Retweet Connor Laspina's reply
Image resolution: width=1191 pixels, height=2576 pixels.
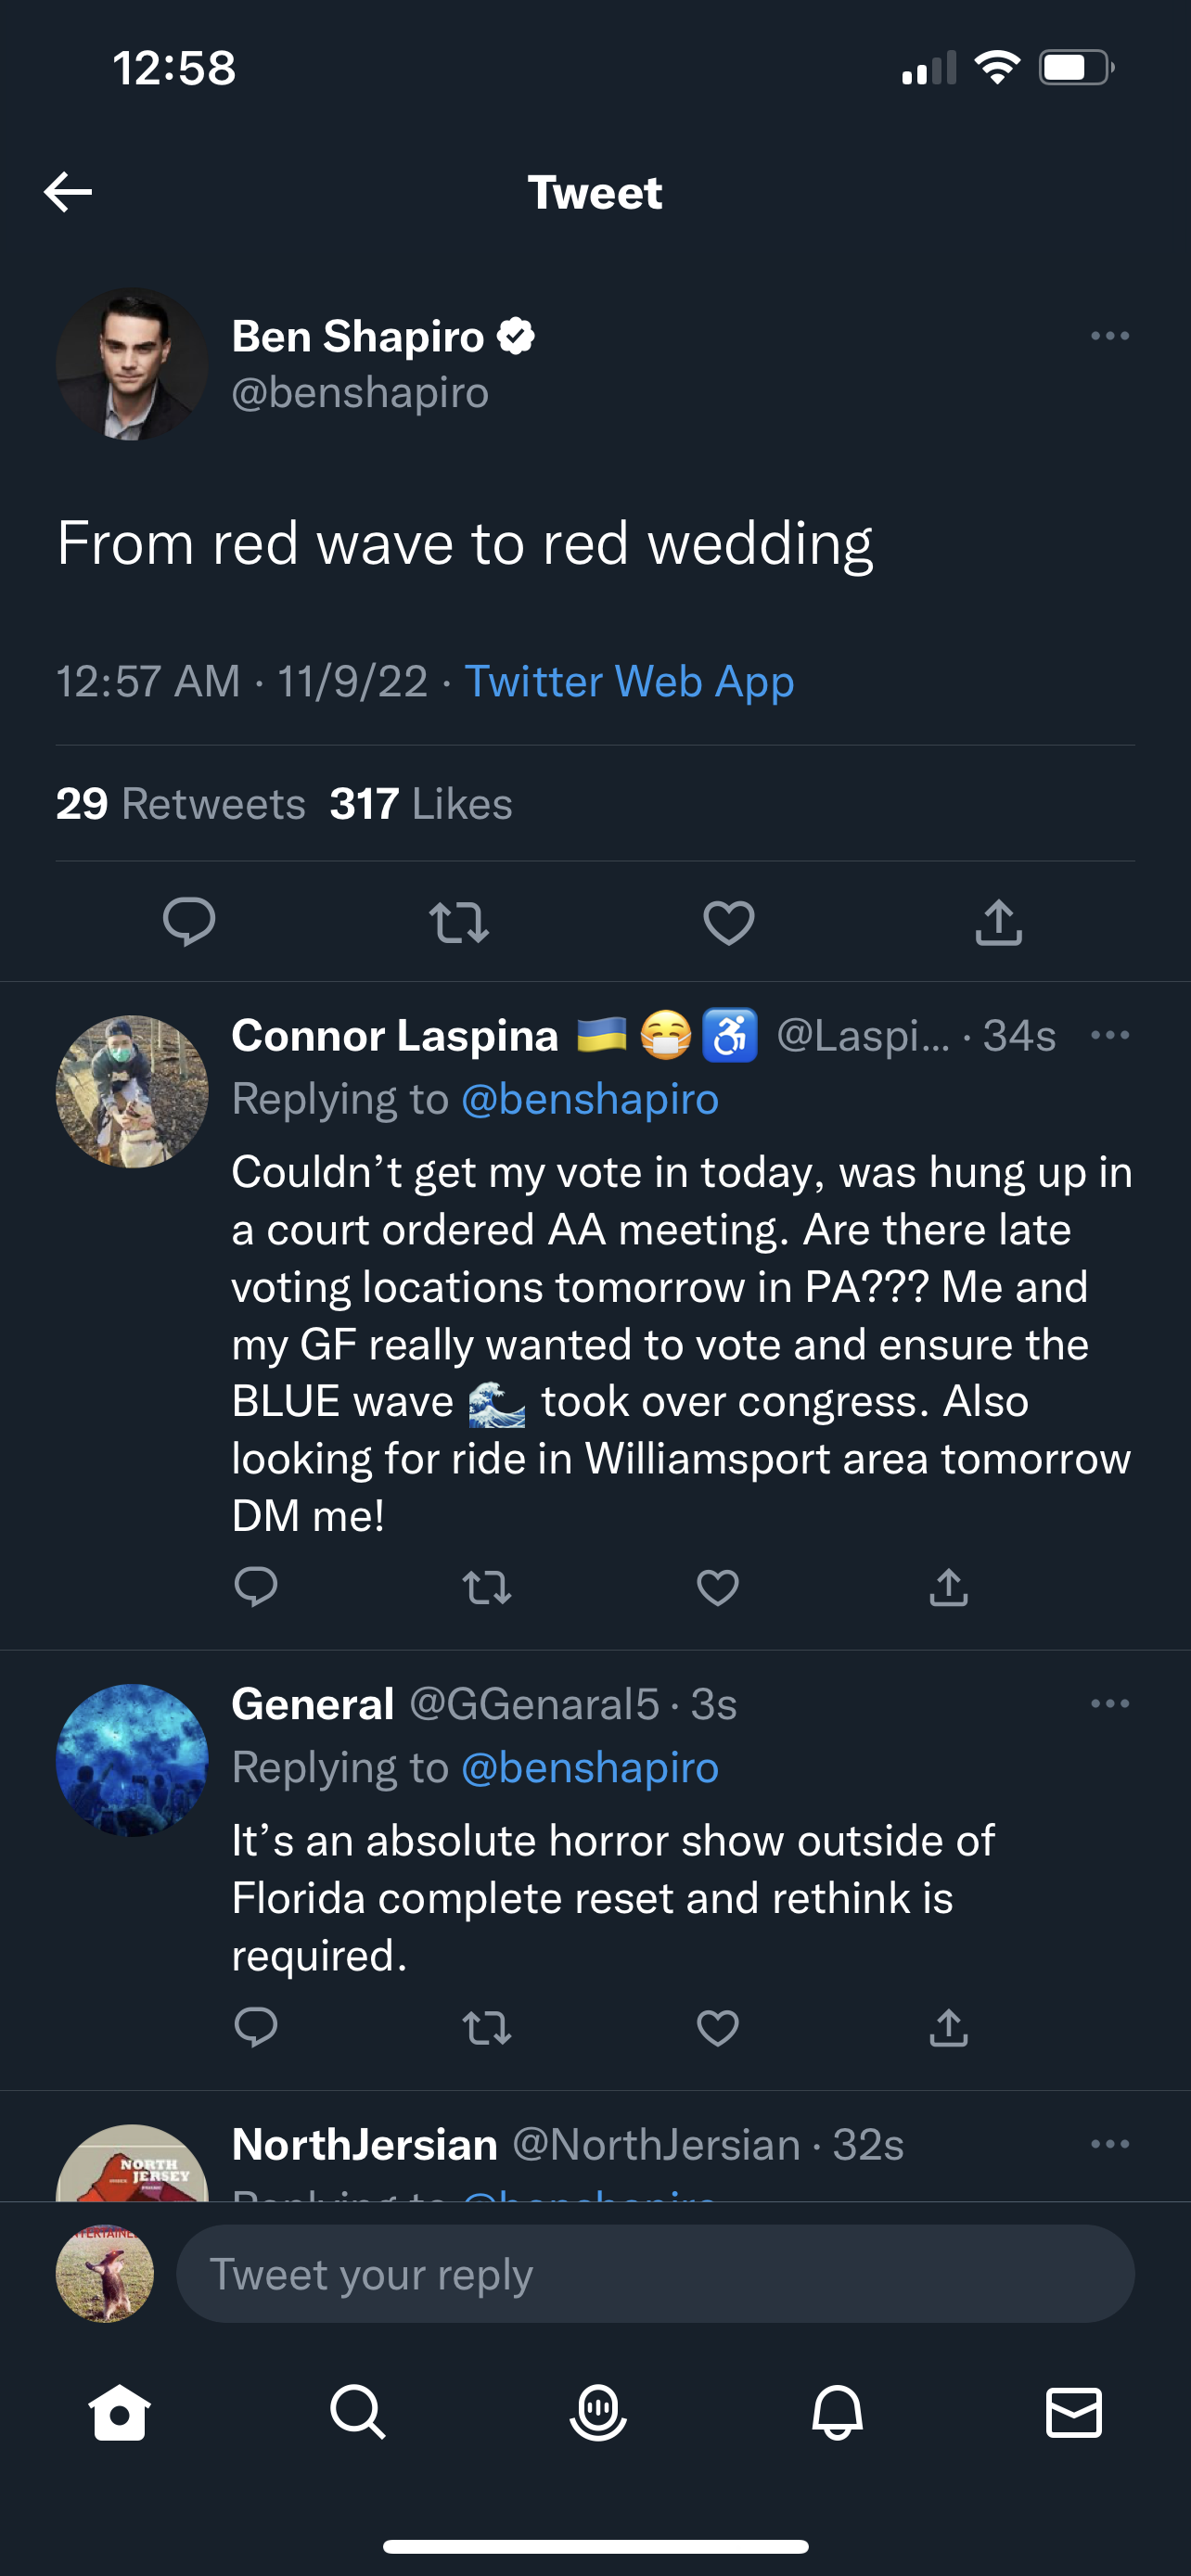click(x=487, y=1587)
